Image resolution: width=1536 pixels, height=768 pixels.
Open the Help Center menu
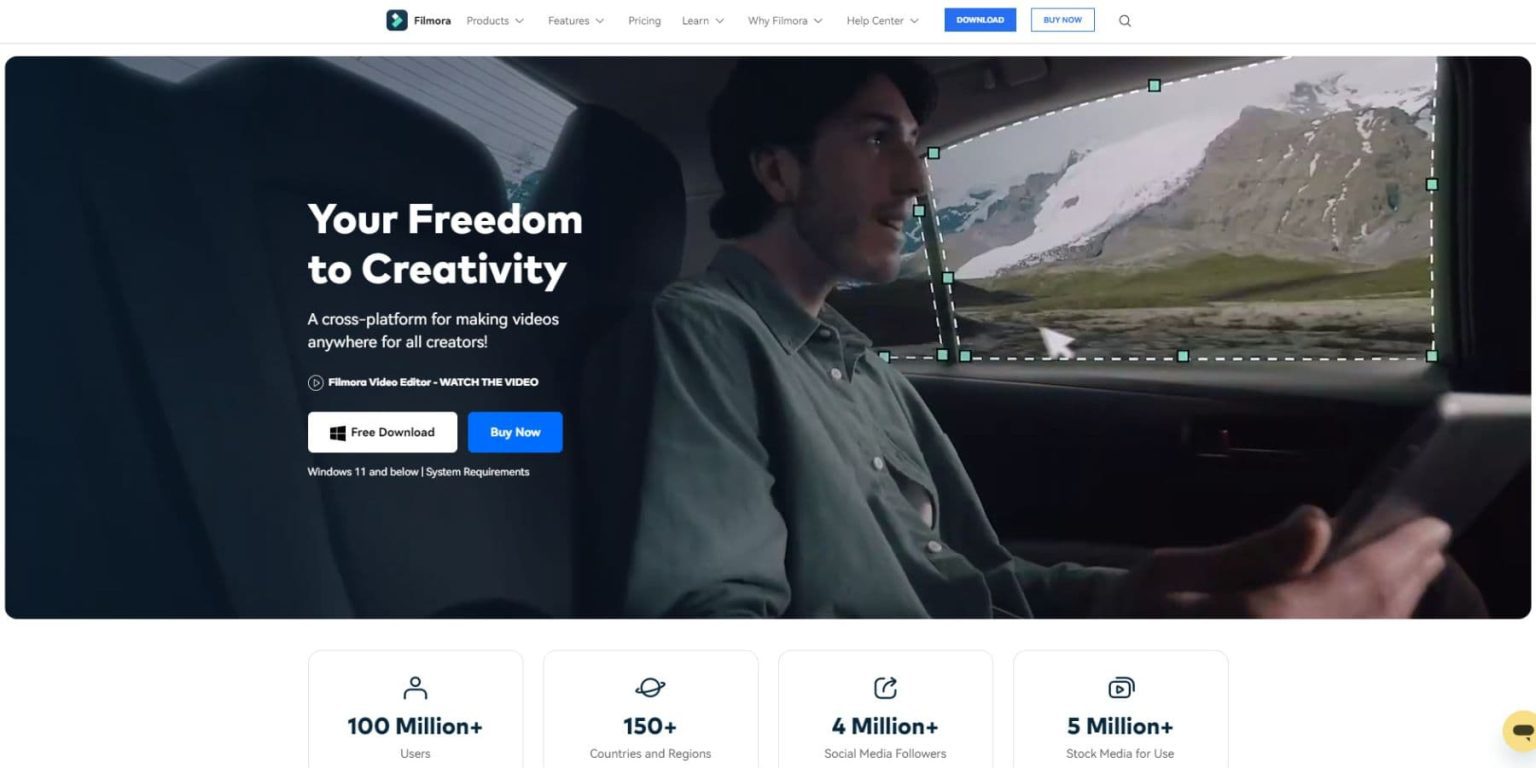[x=882, y=21]
